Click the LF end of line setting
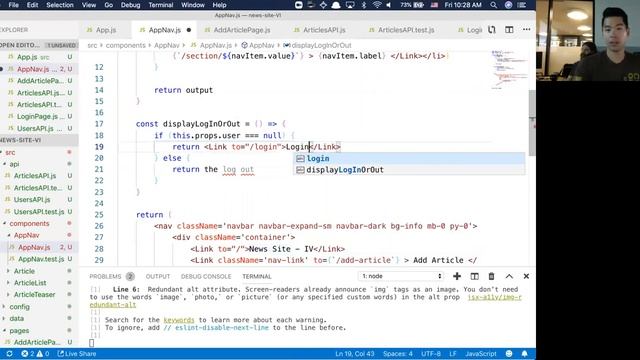 [453, 354]
